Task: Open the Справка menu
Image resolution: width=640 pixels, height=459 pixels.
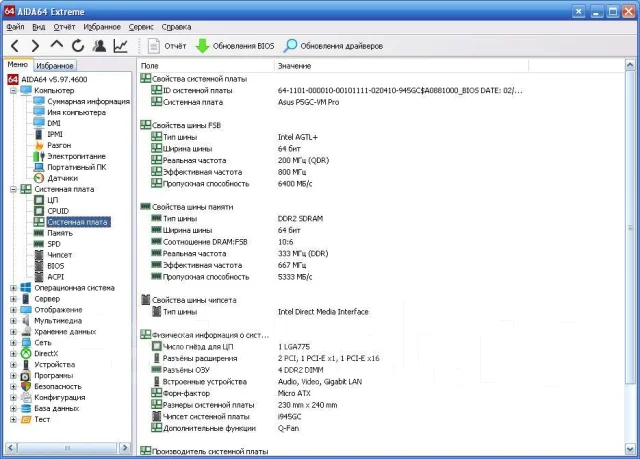Action: point(176,27)
